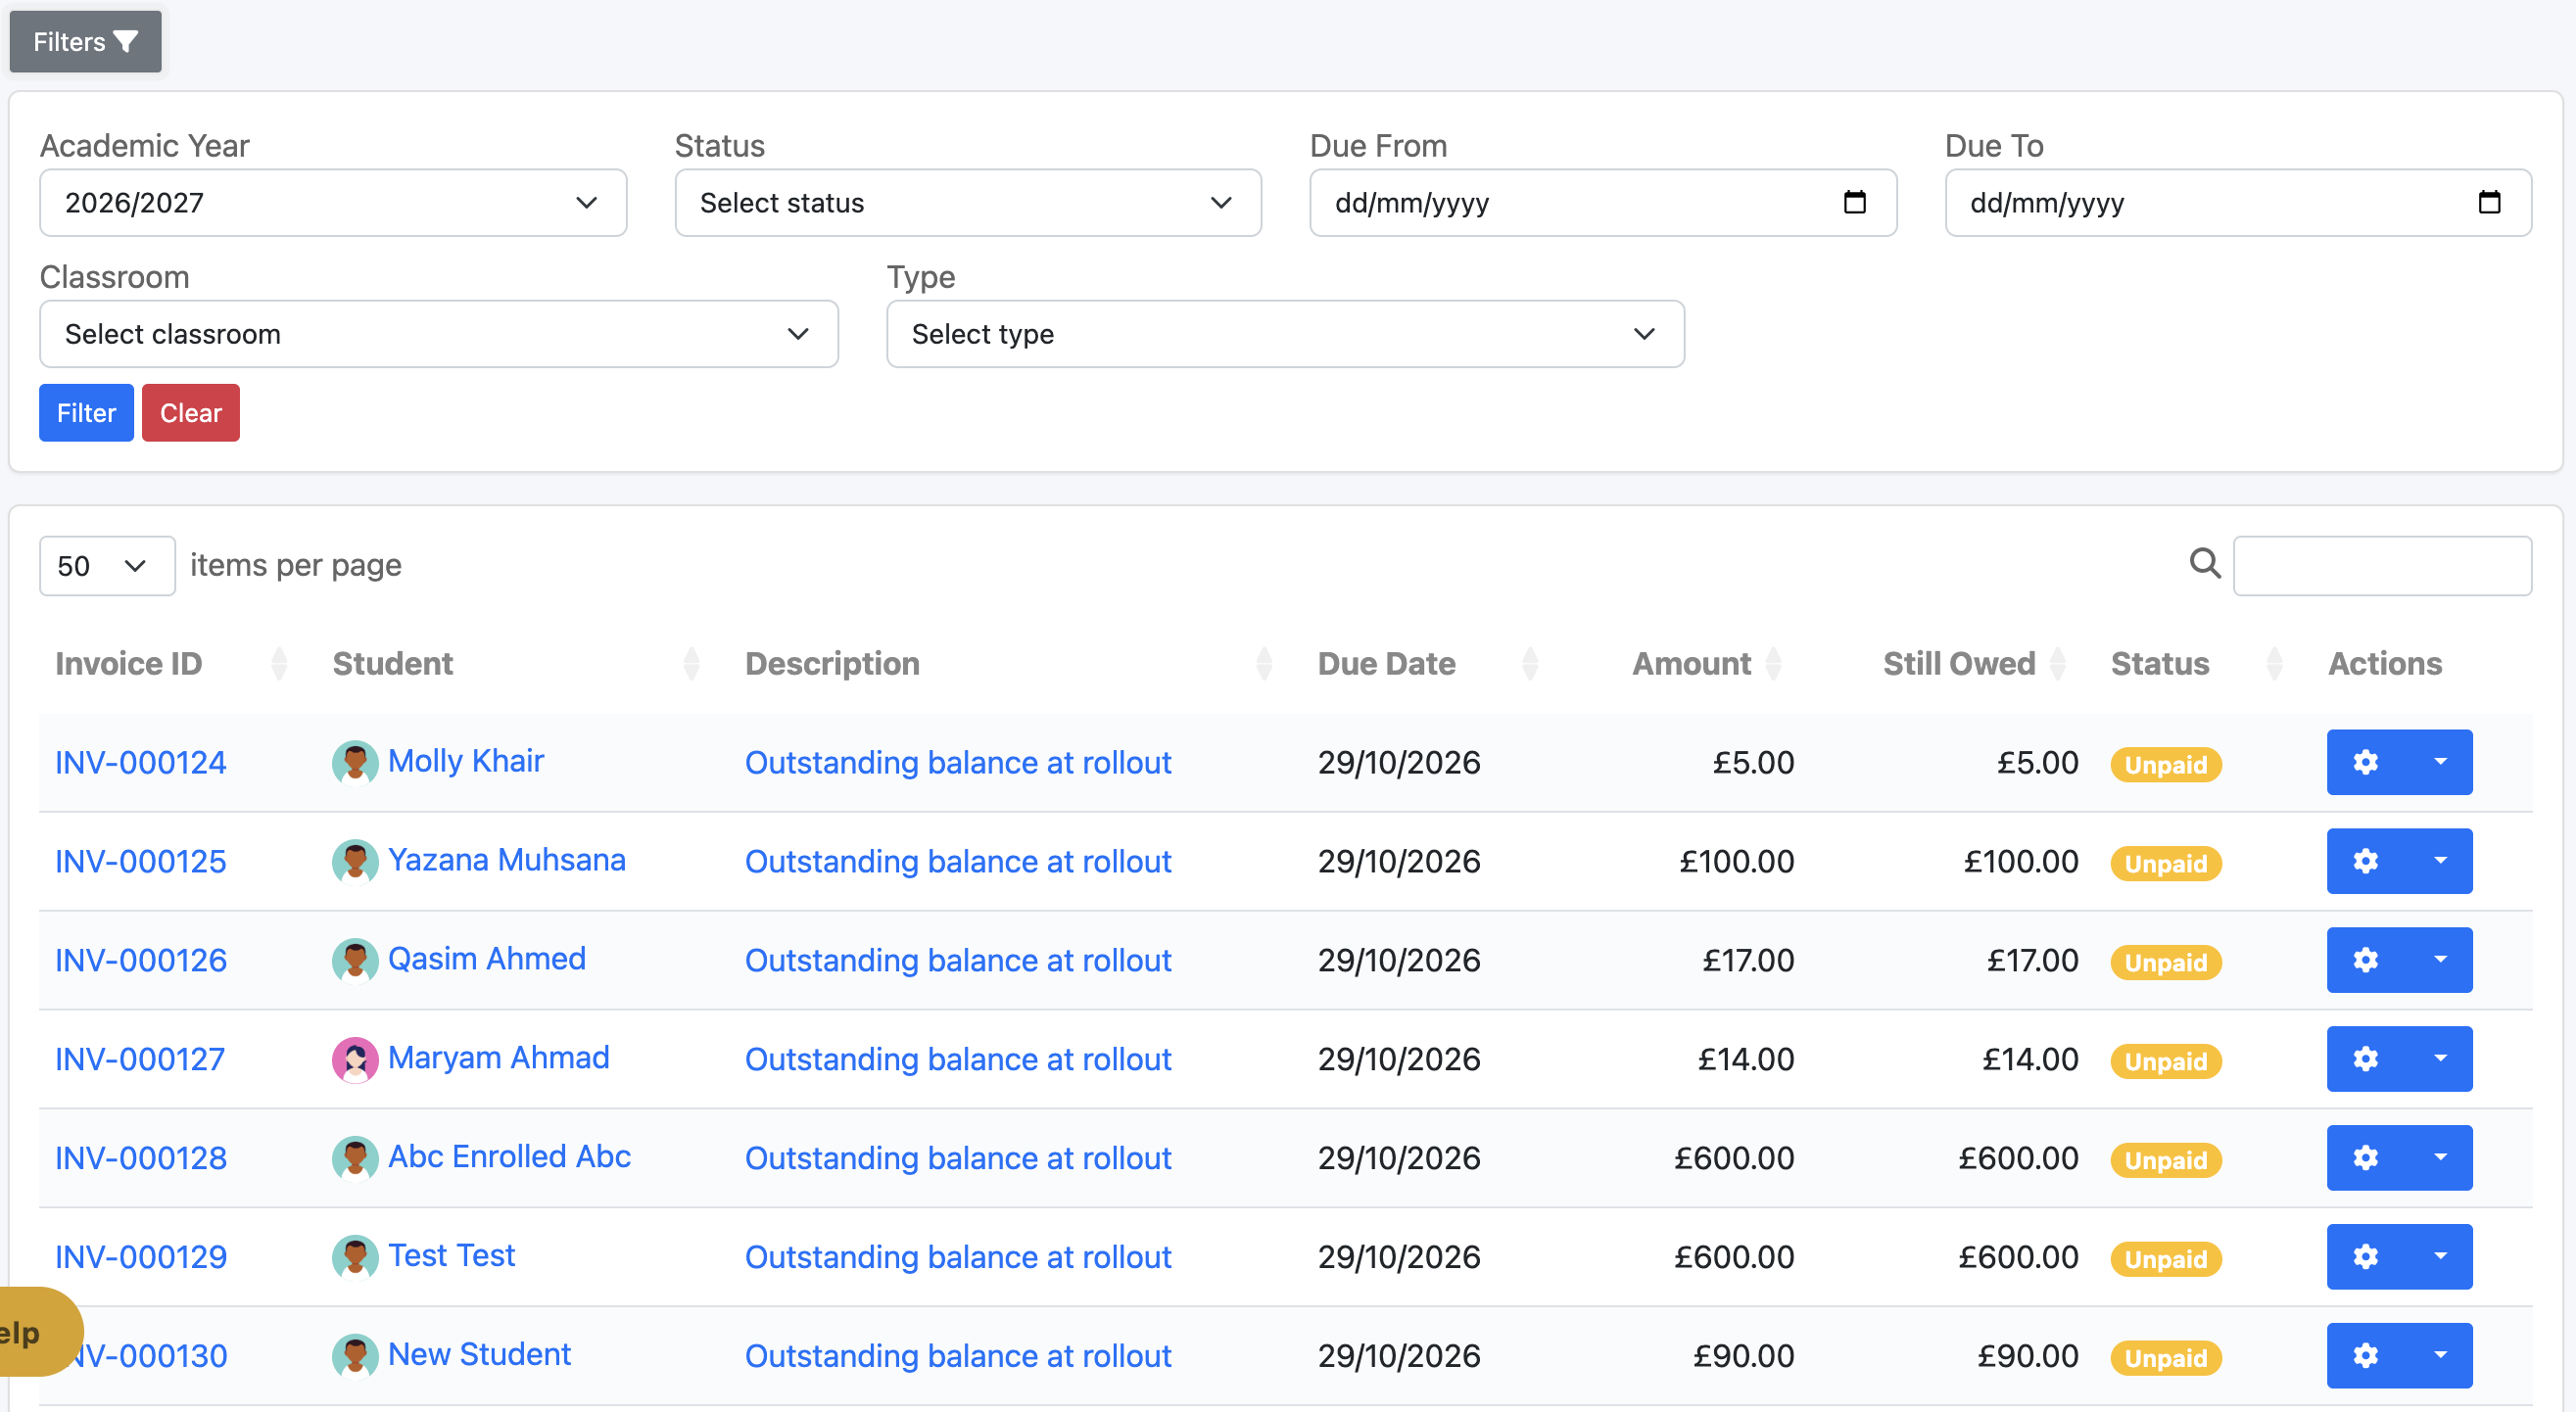Click the gear icon for INV-000130
Screen dimensions: 2576x1412
2365,1356
